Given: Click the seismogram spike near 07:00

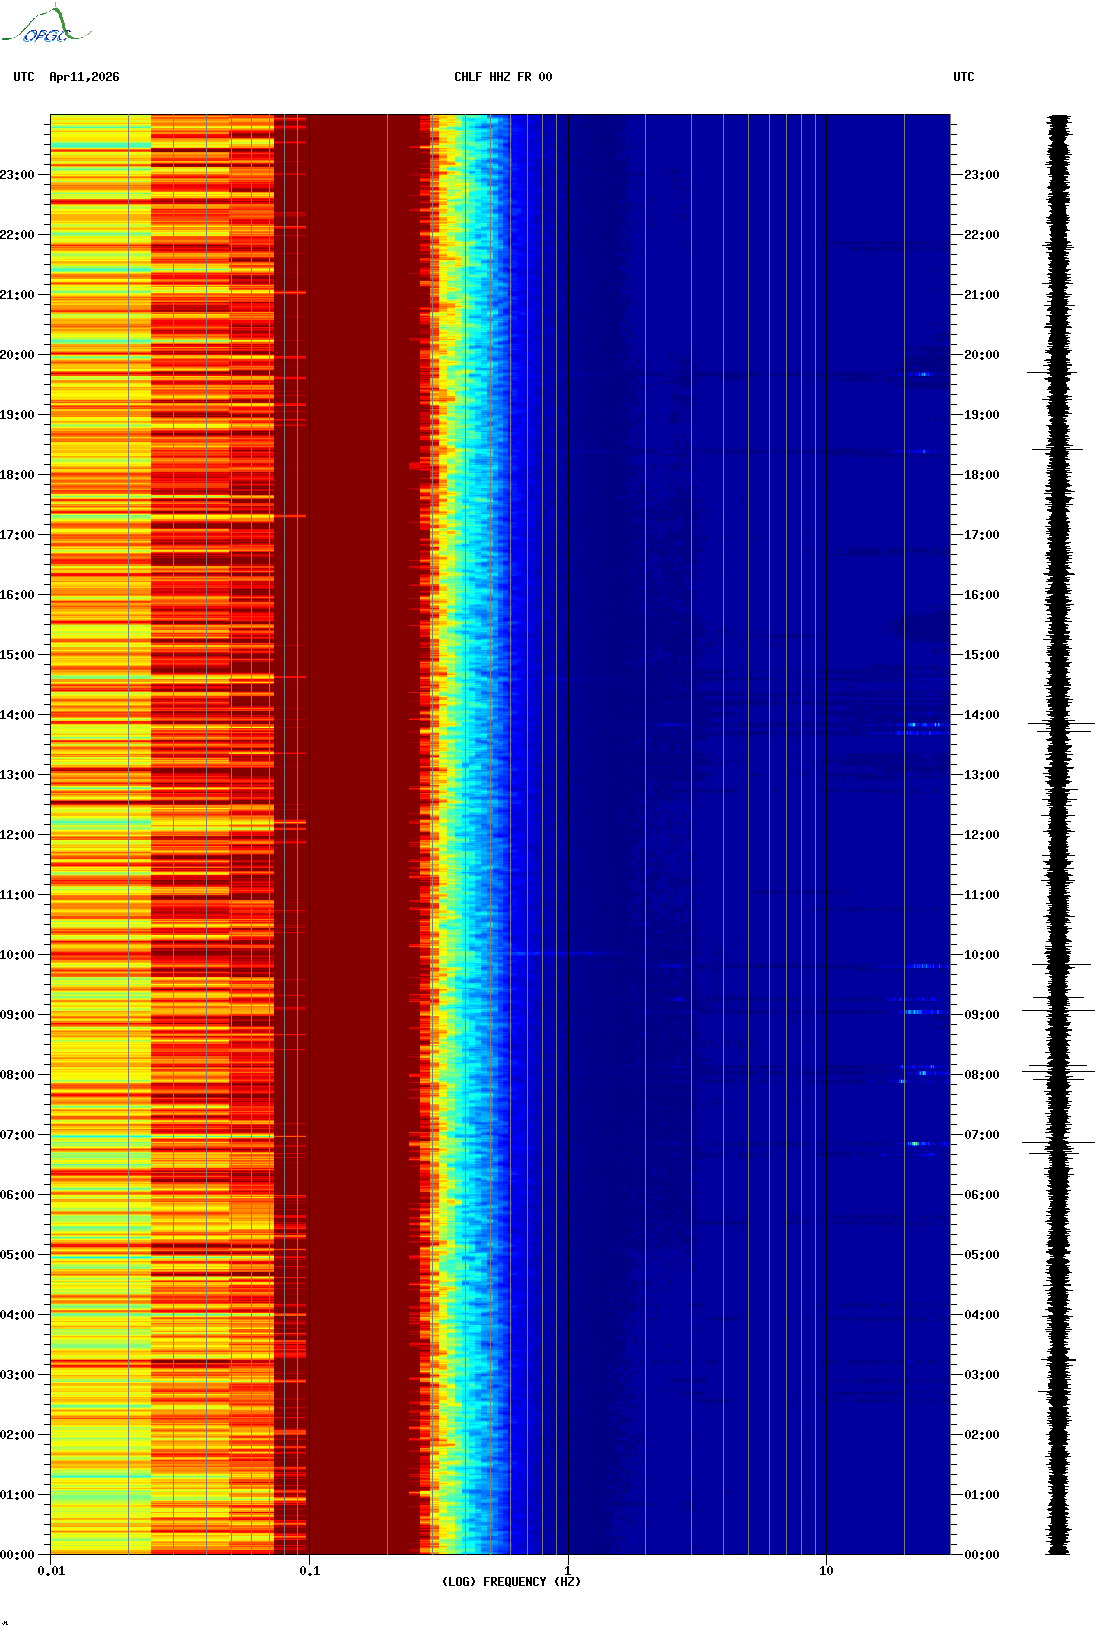Looking at the screenshot, I should pyautogui.click(x=1058, y=1142).
